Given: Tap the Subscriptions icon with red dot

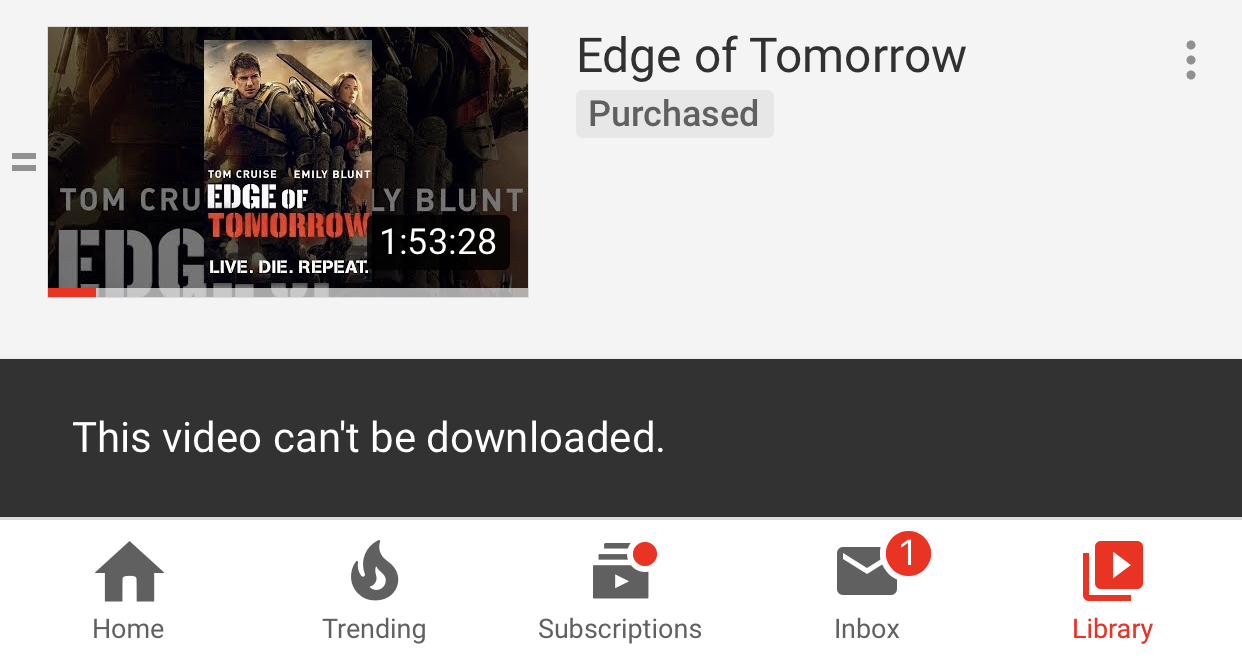Looking at the screenshot, I should [x=623, y=570].
